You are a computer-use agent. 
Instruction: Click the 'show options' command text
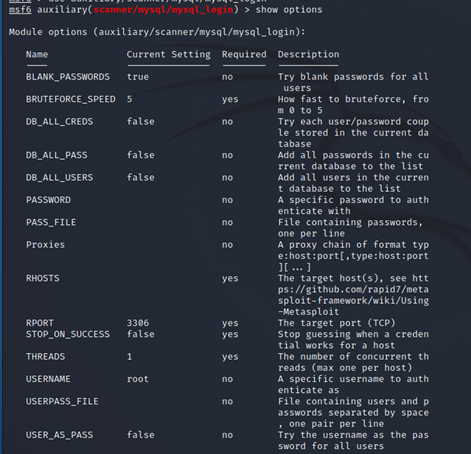click(x=289, y=10)
